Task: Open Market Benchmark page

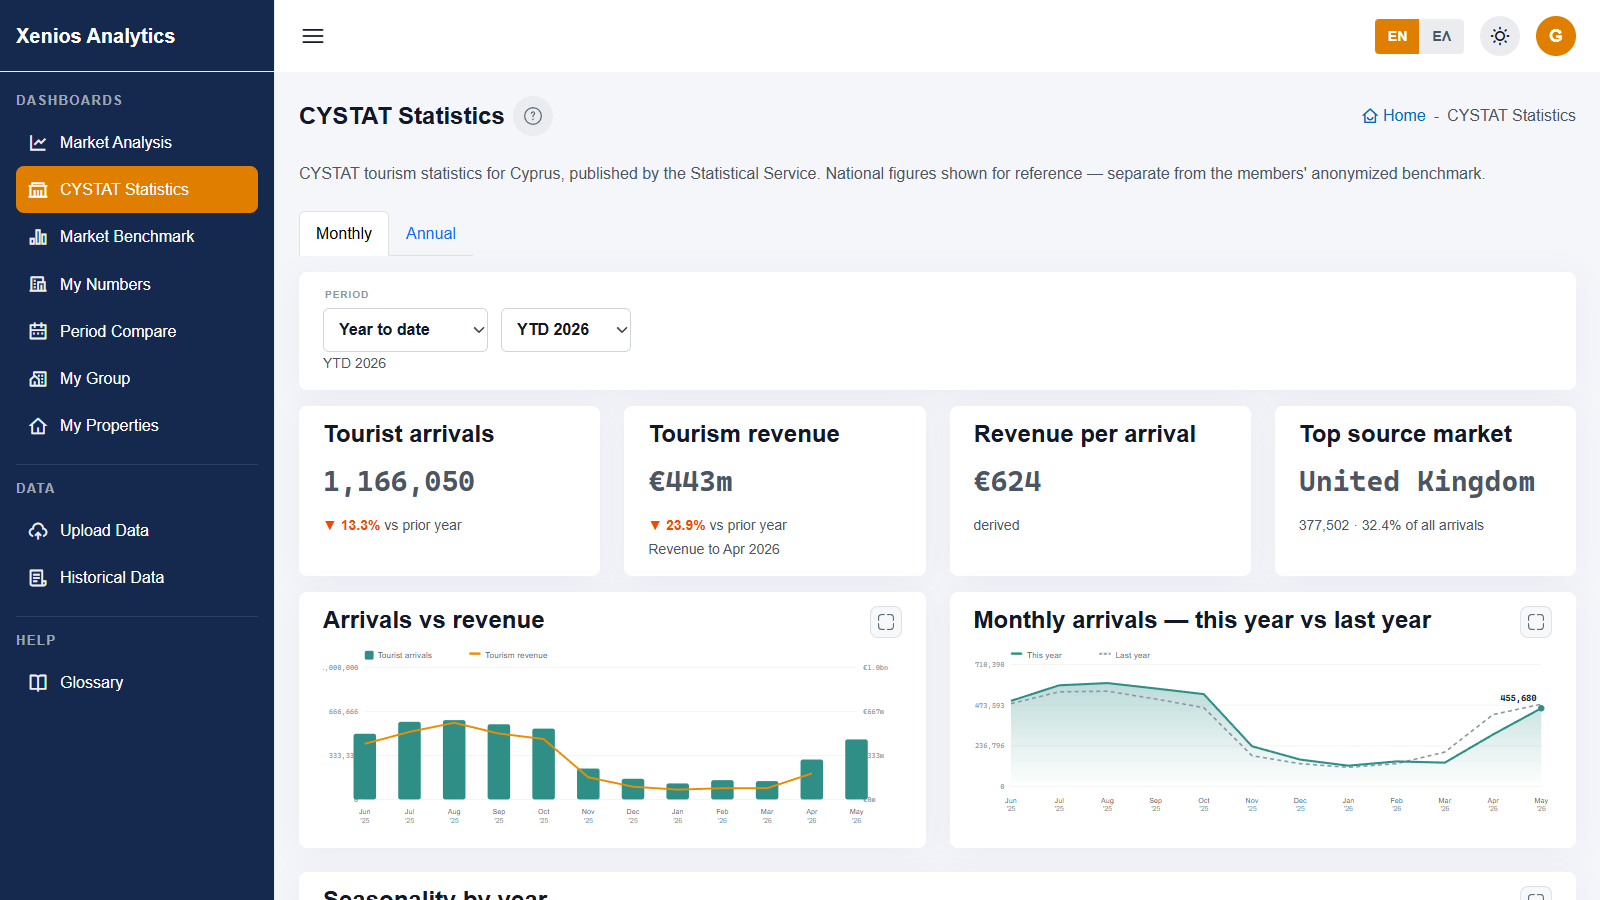Action: click(127, 237)
